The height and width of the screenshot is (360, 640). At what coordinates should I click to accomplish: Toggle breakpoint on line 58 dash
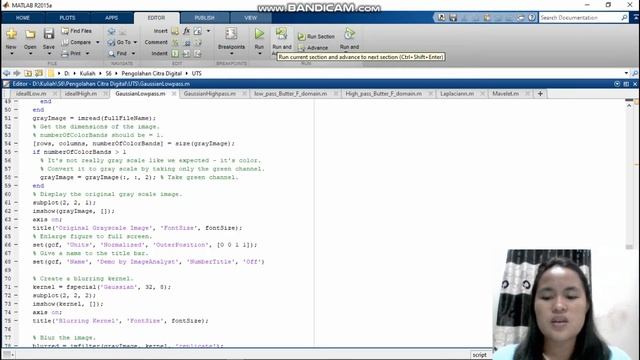click(16, 177)
